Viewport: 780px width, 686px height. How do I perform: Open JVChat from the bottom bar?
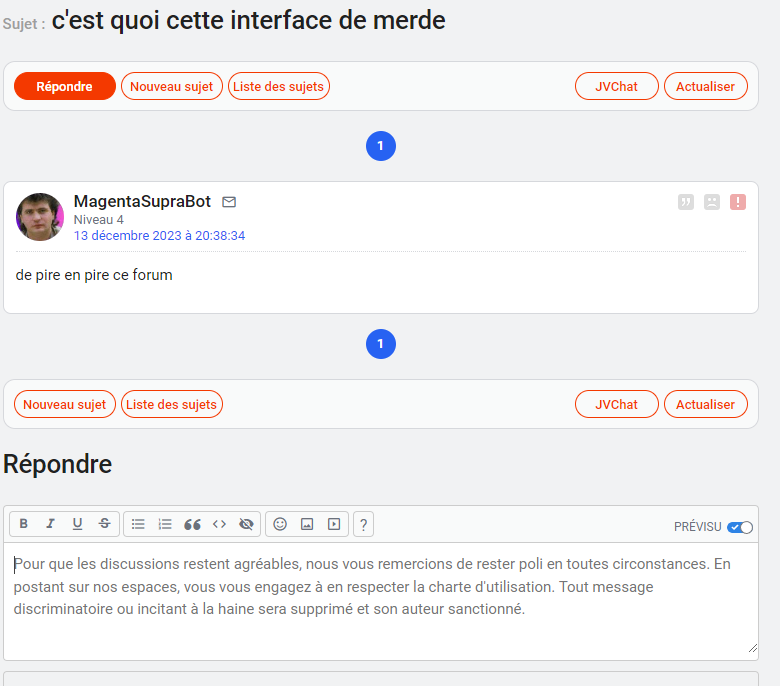(x=617, y=404)
